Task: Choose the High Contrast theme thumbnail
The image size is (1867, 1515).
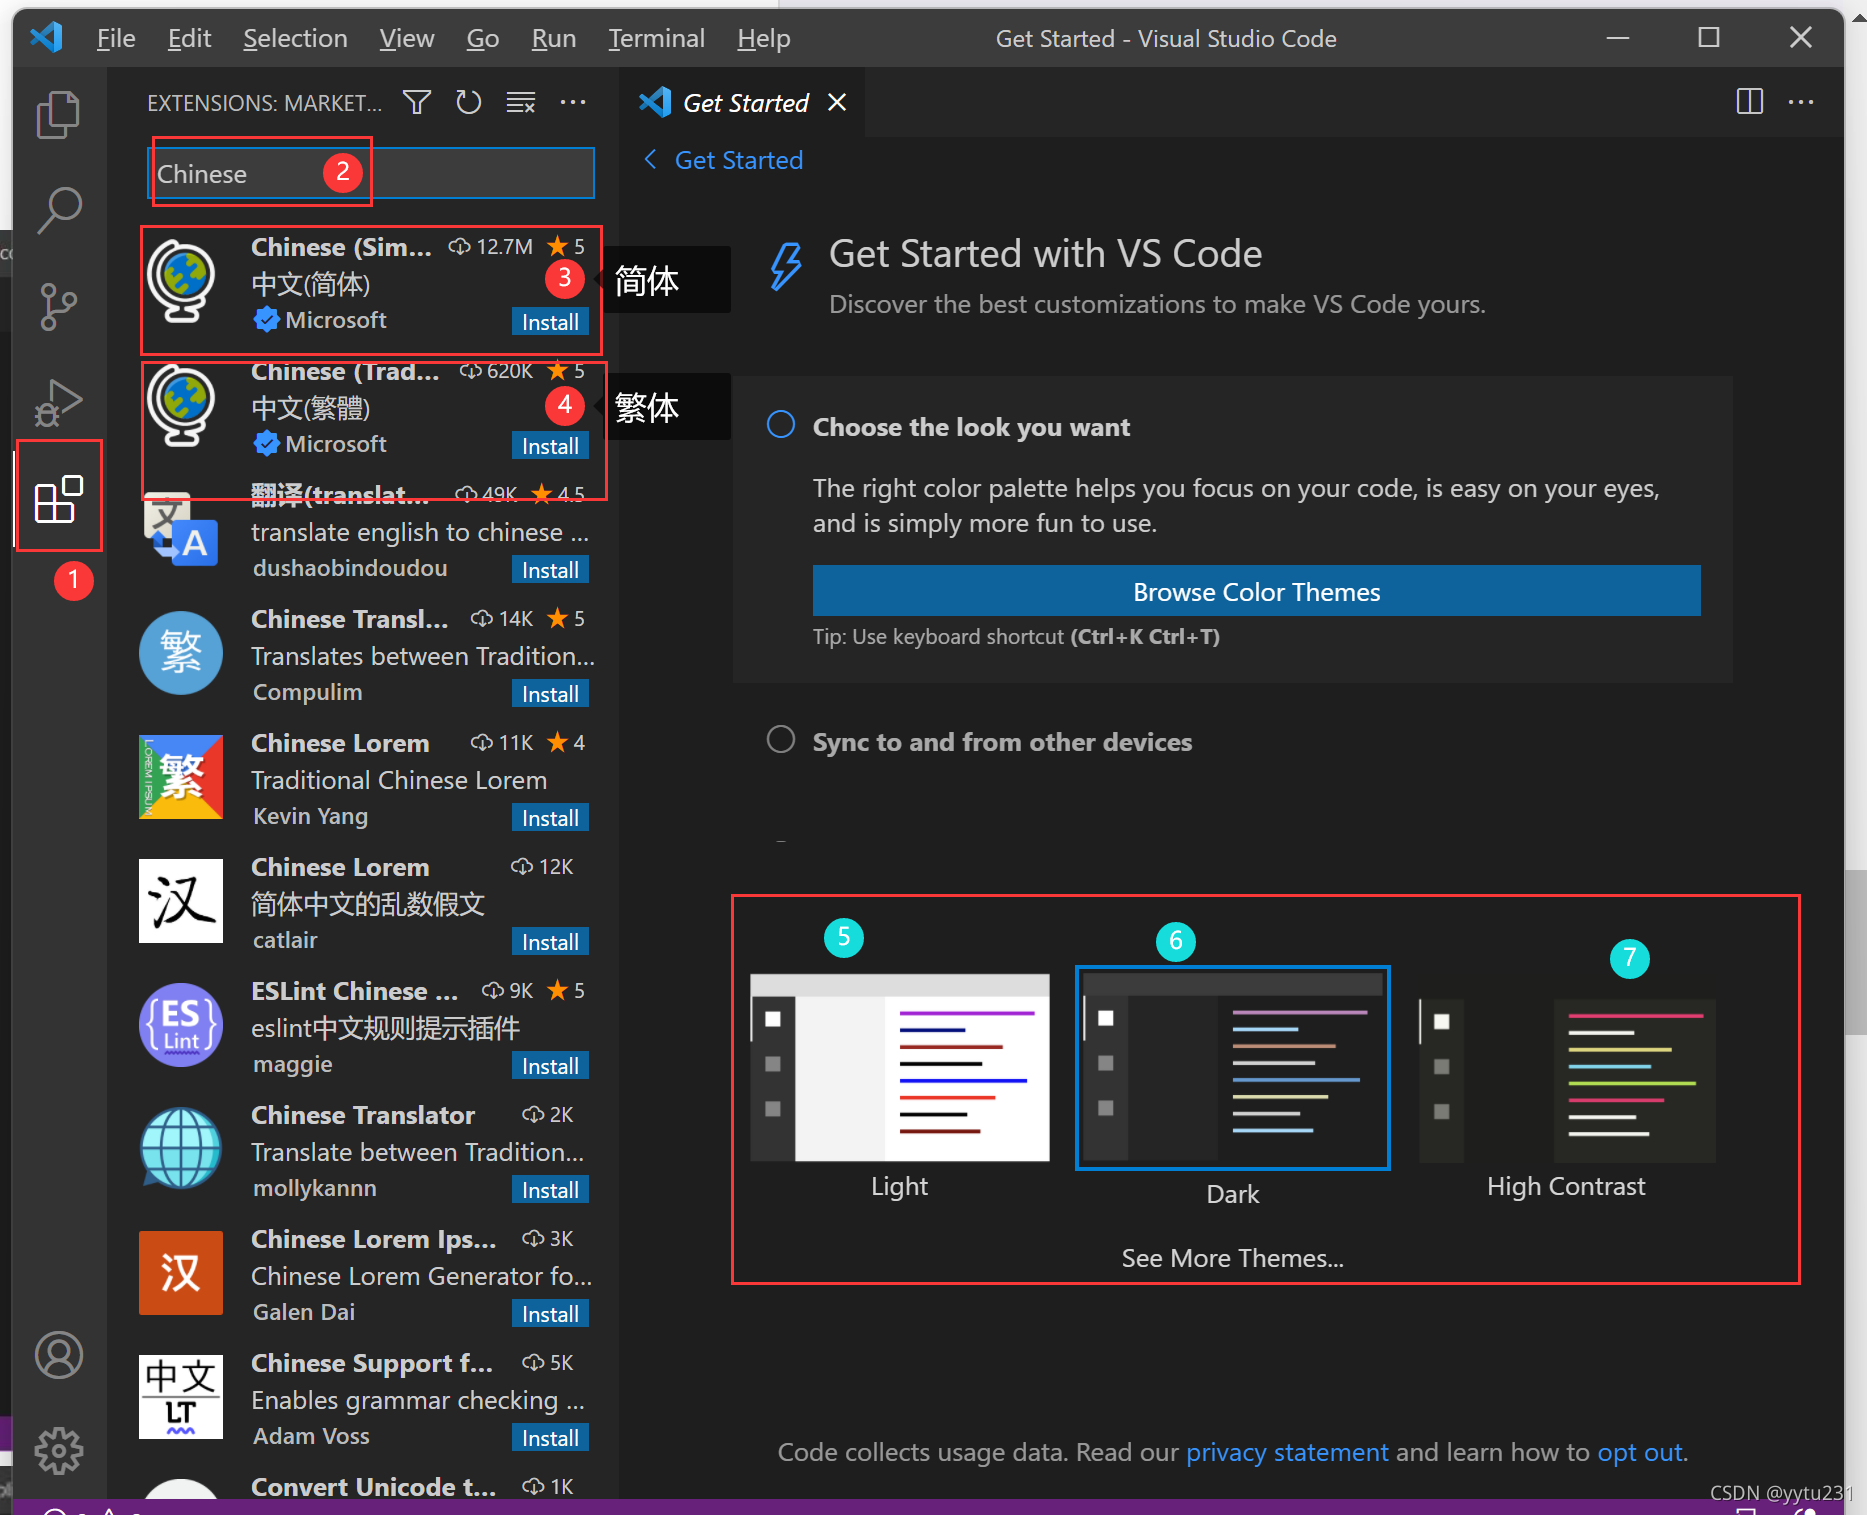Action: pos(1567,1080)
